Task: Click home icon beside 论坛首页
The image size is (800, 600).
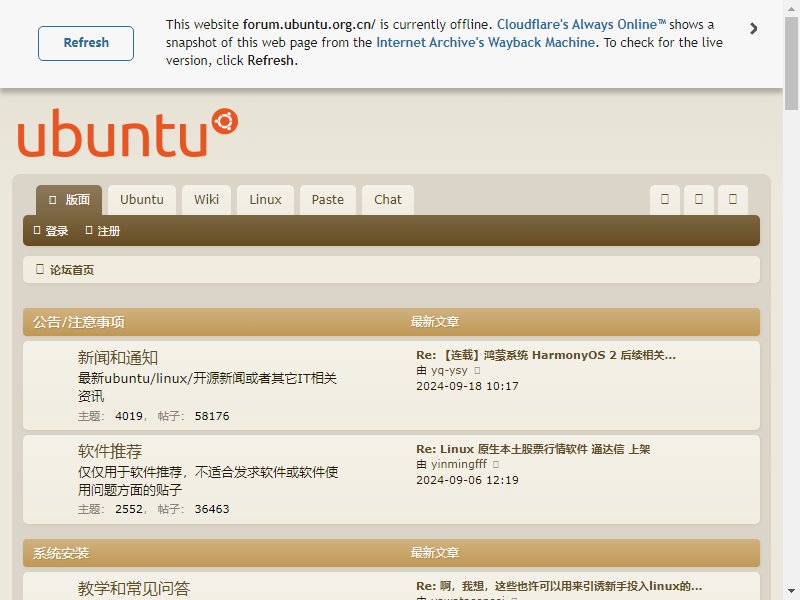Action: (40, 269)
